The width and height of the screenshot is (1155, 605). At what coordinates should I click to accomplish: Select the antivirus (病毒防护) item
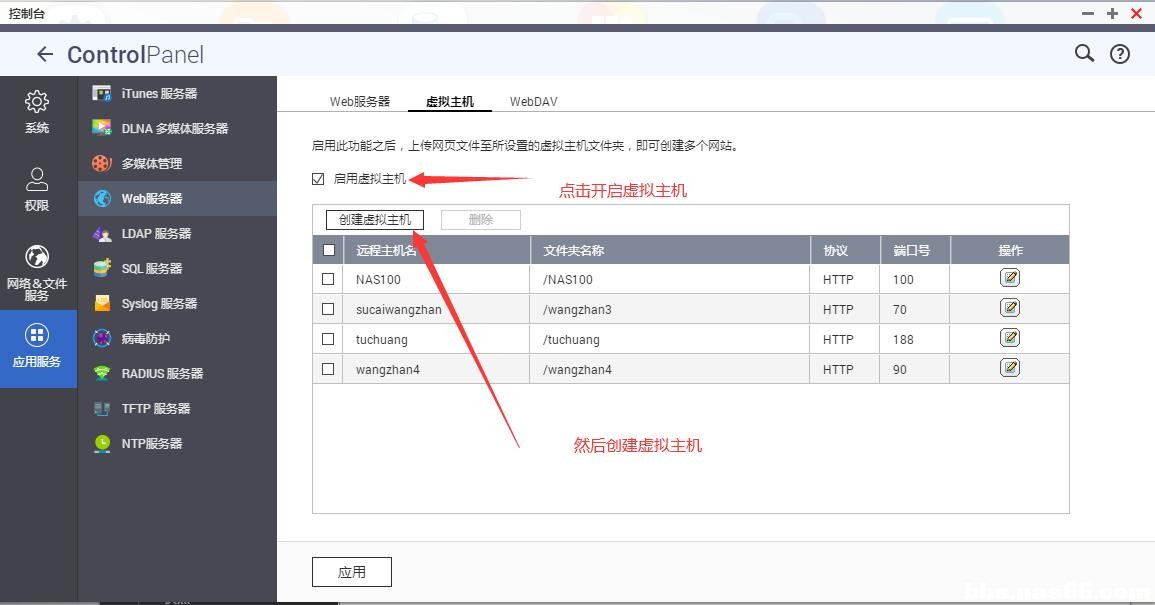pos(145,338)
